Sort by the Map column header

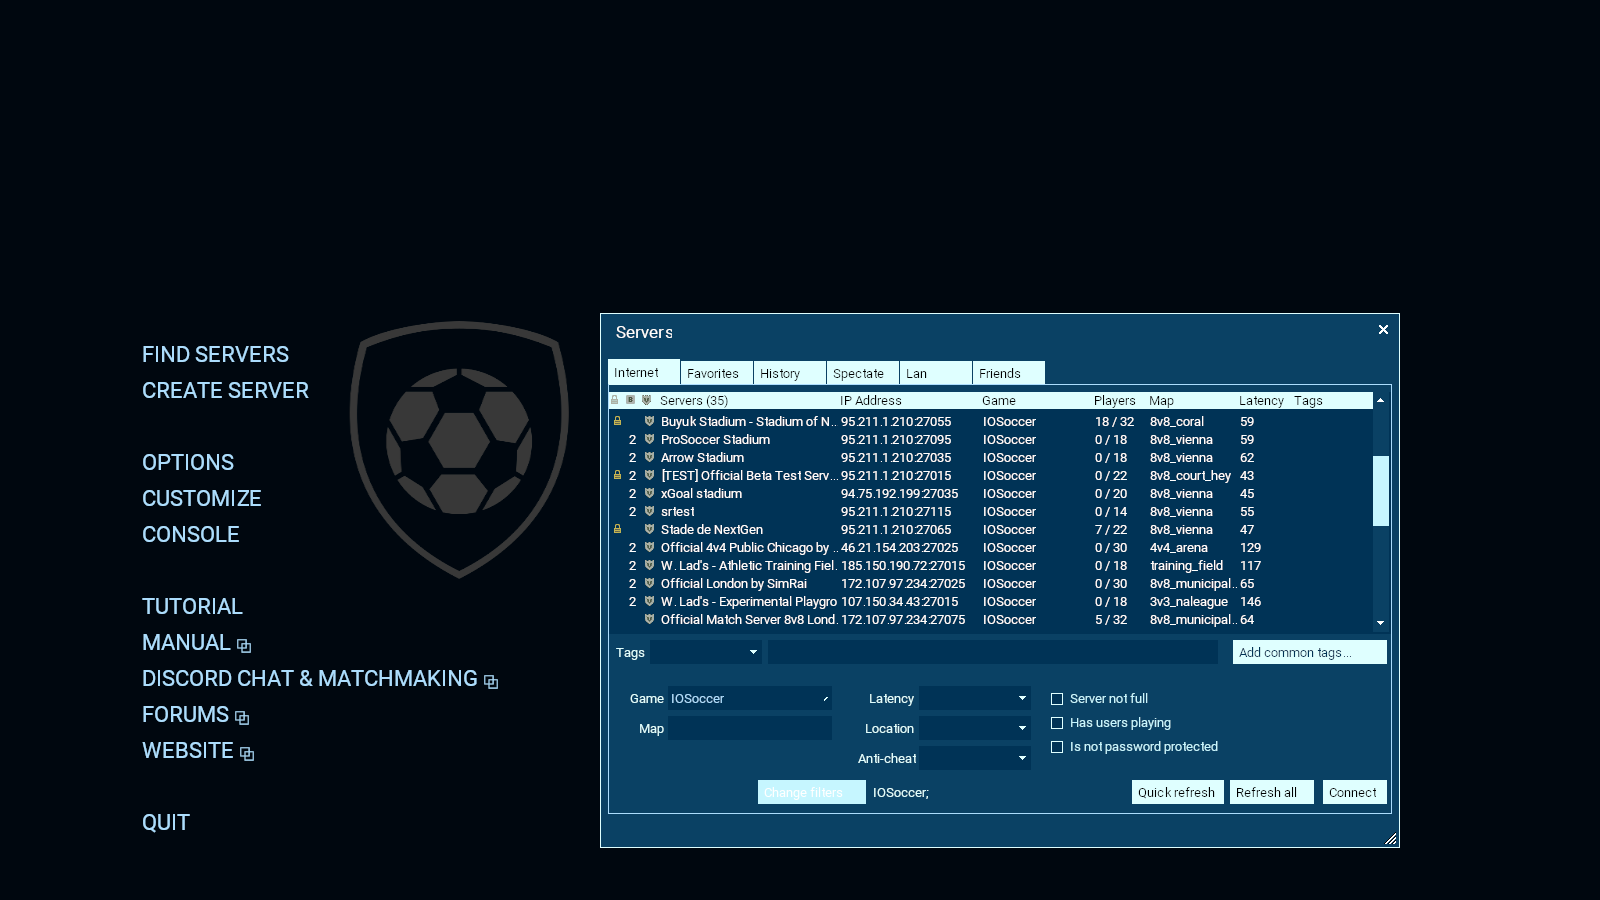coord(1162,400)
